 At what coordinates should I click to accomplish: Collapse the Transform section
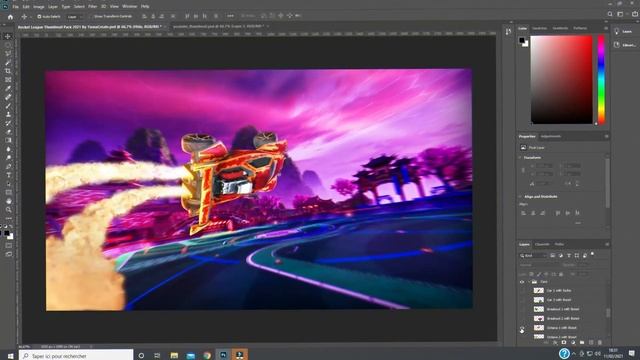pyautogui.click(x=520, y=158)
